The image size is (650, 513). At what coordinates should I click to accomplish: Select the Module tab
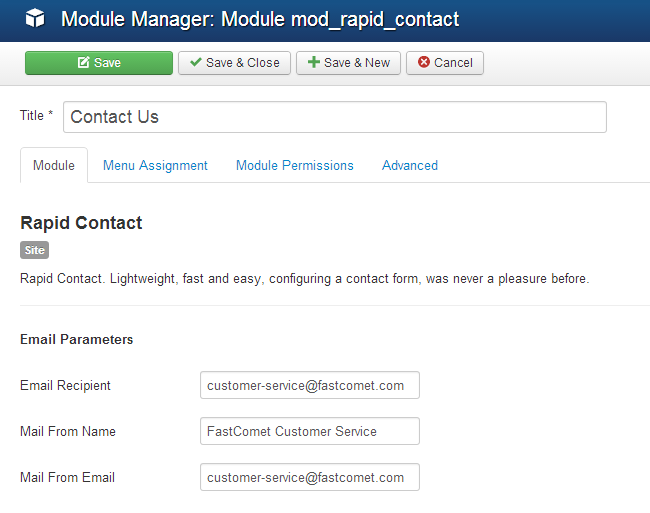tap(54, 165)
